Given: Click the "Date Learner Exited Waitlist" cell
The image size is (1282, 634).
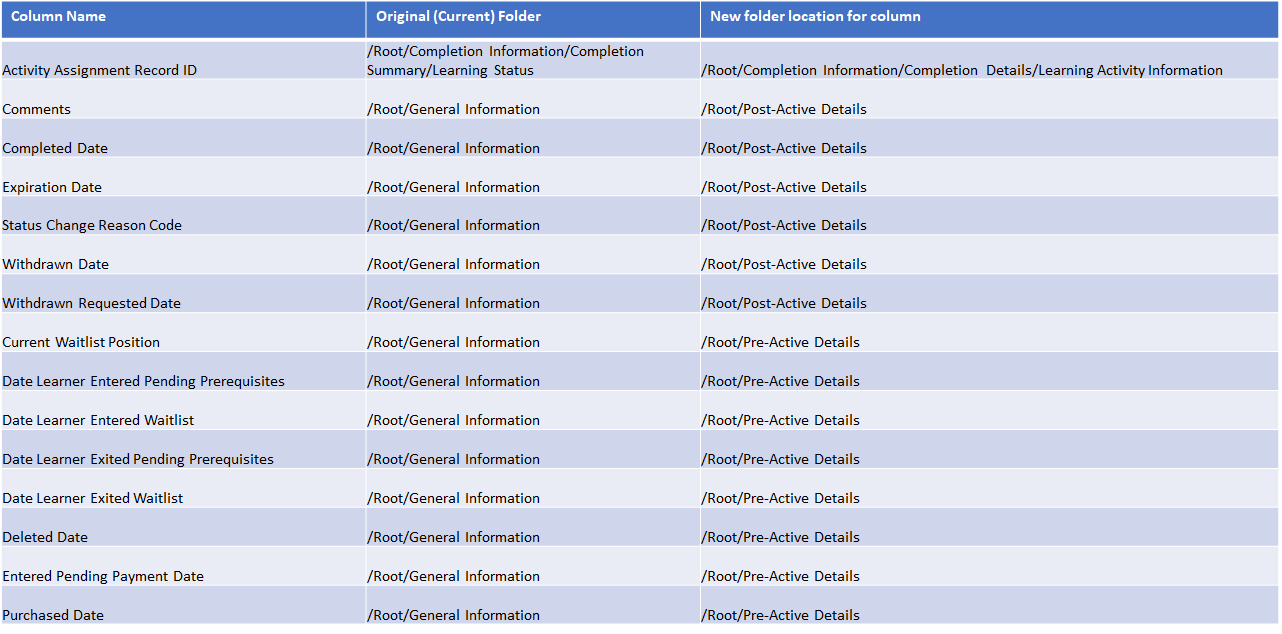Looking at the screenshot, I should point(93,498).
